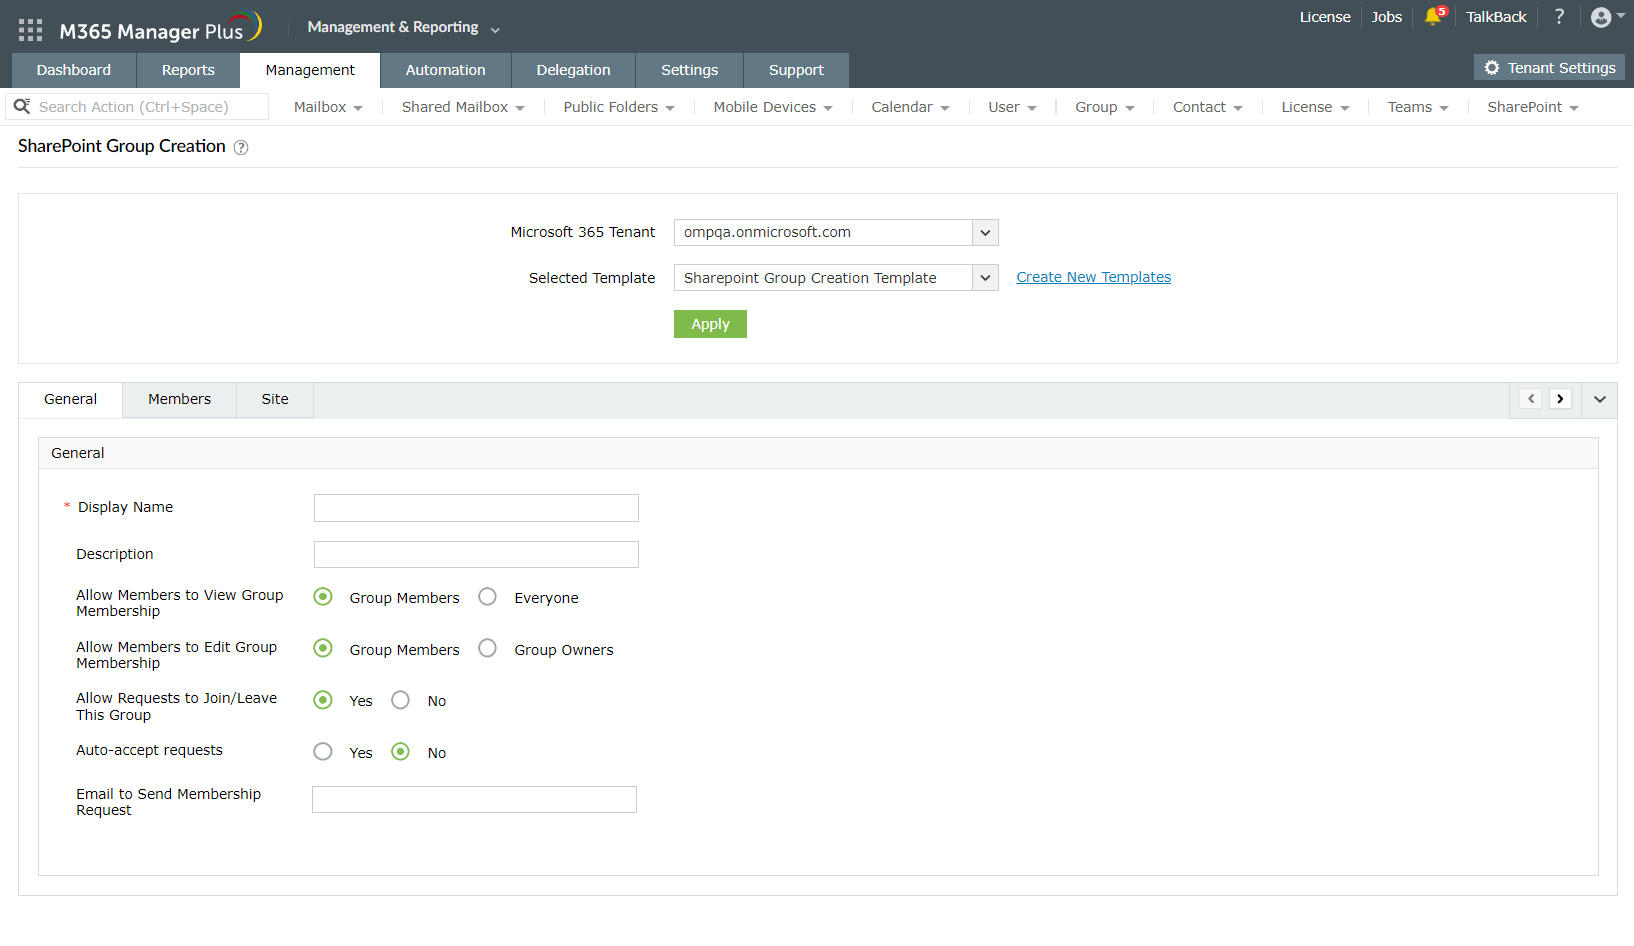Click the License link in the header

click(x=1325, y=17)
